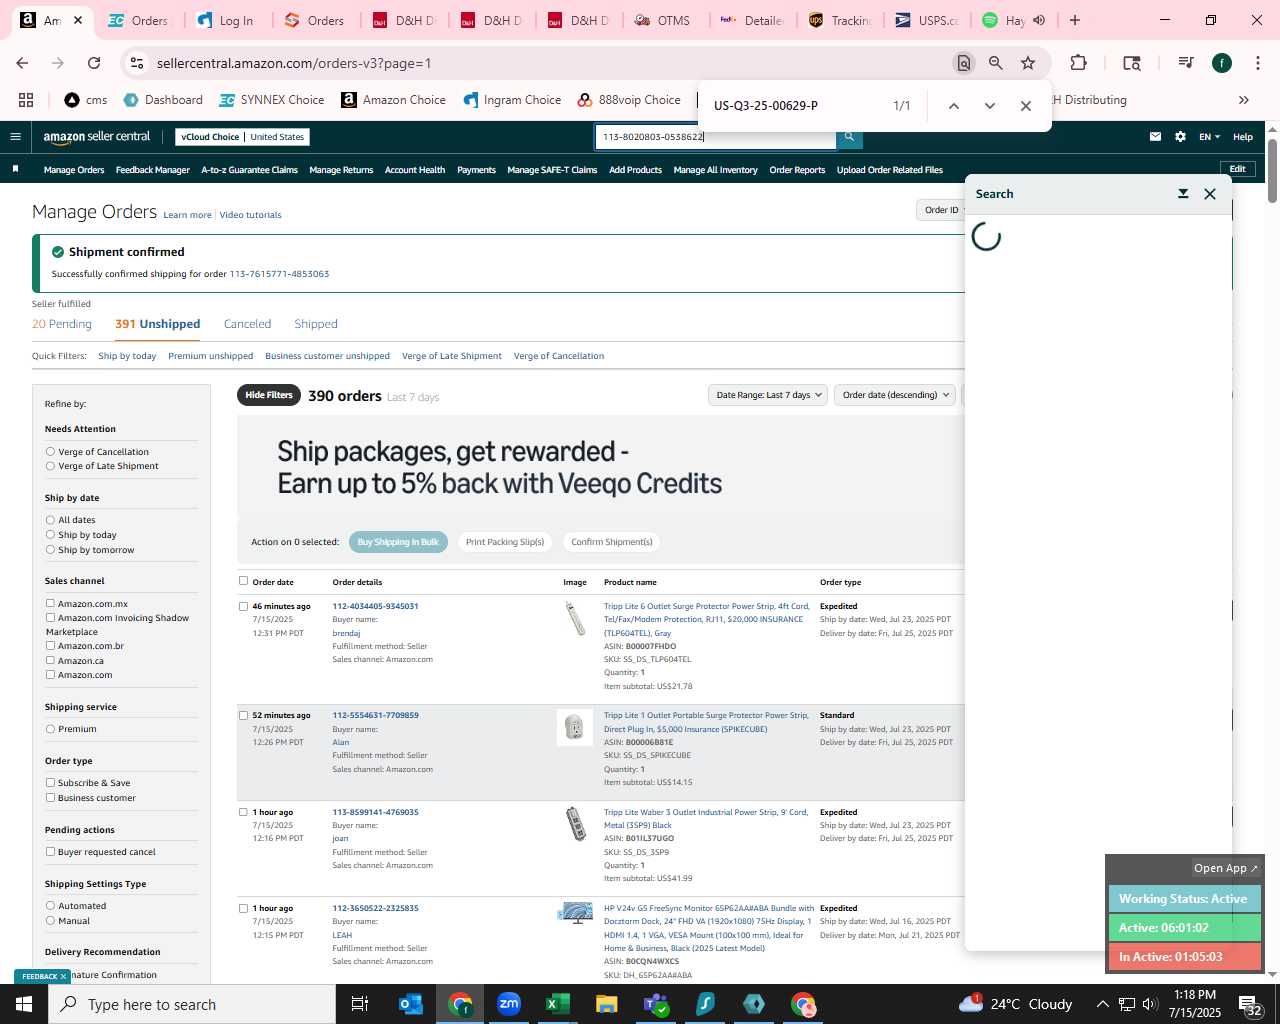Open the Chrome three-dot menu
The width and height of the screenshot is (1280, 1024).
coord(1256,63)
